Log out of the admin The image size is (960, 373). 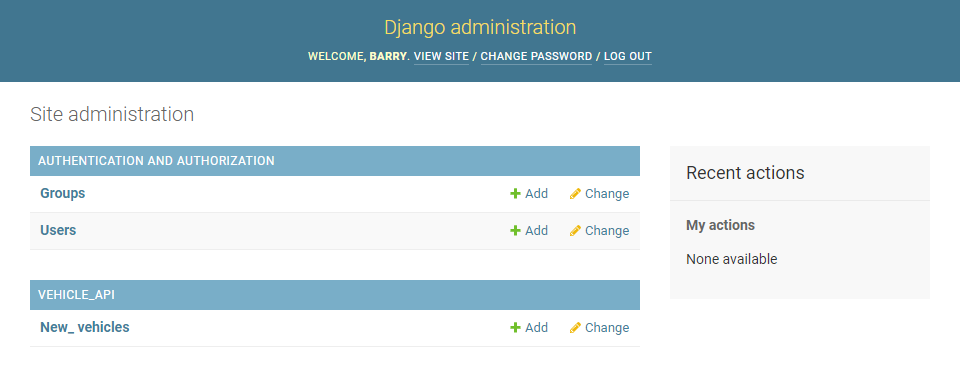[628, 56]
